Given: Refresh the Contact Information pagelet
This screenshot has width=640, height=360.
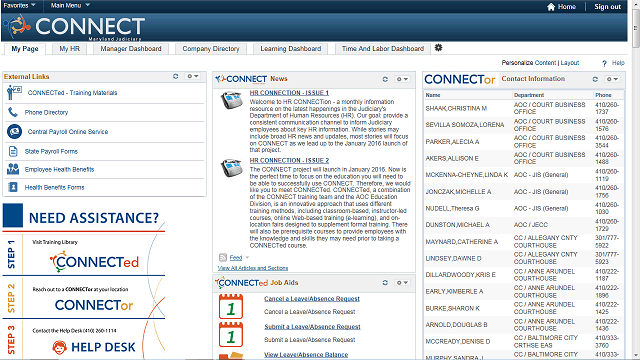Looking at the screenshot, I should coord(595,79).
